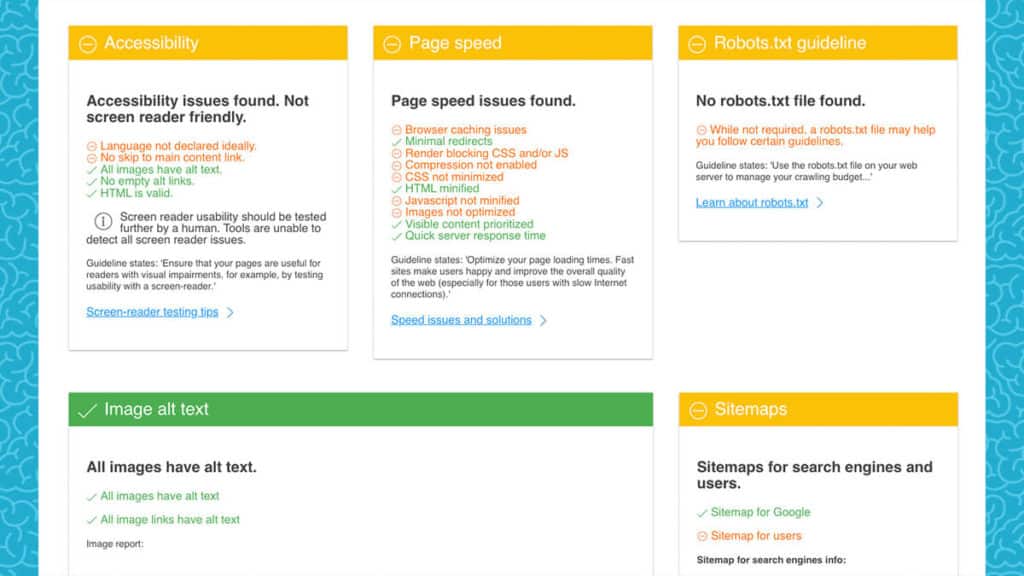Click the chevron after Learn about robots.txt
Viewport: 1024px width, 576px height.
(x=820, y=203)
